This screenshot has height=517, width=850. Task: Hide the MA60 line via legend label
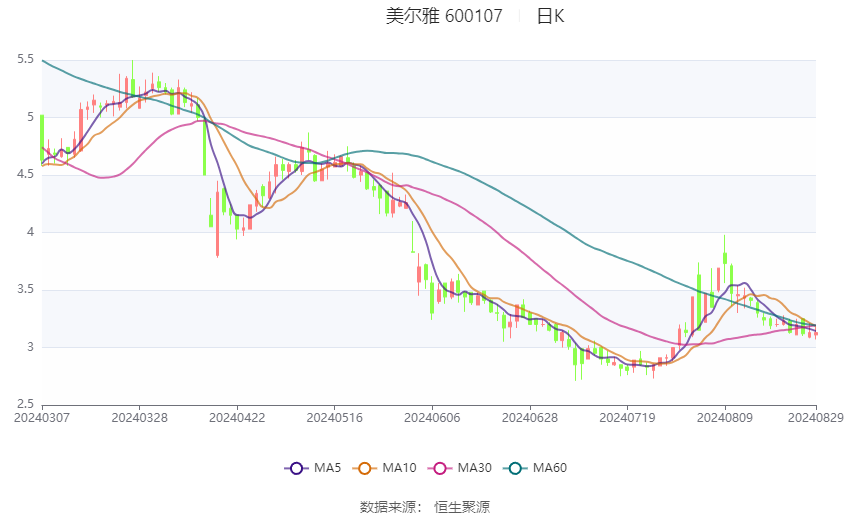point(550,468)
